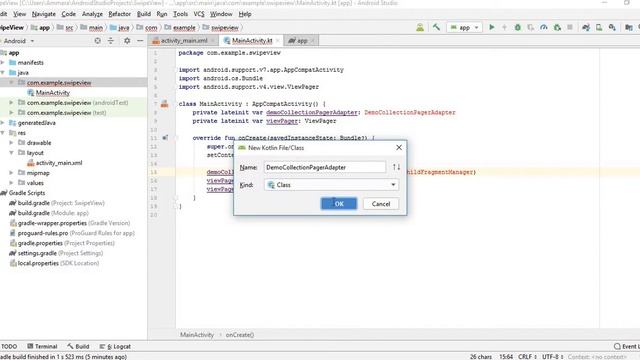
Task: Close the New Kotlin File/Class dialog
Action: 399,147
